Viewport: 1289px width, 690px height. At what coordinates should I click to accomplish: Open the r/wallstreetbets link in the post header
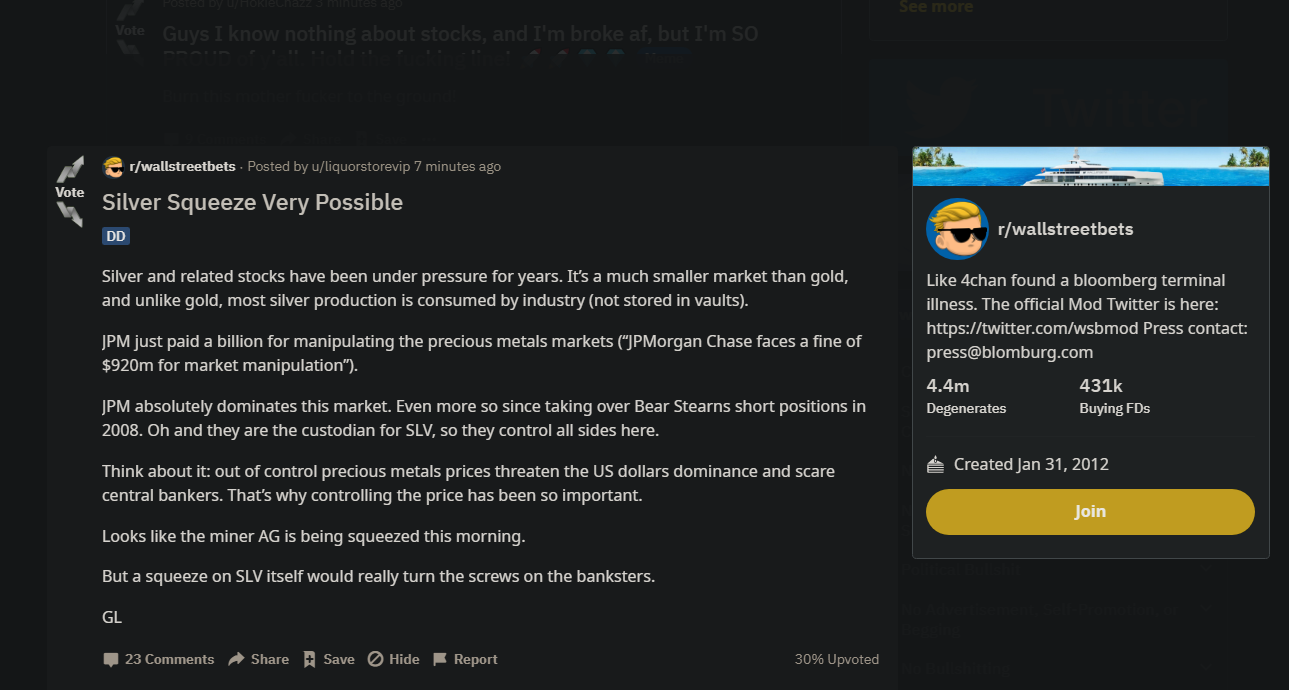(182, 167)
